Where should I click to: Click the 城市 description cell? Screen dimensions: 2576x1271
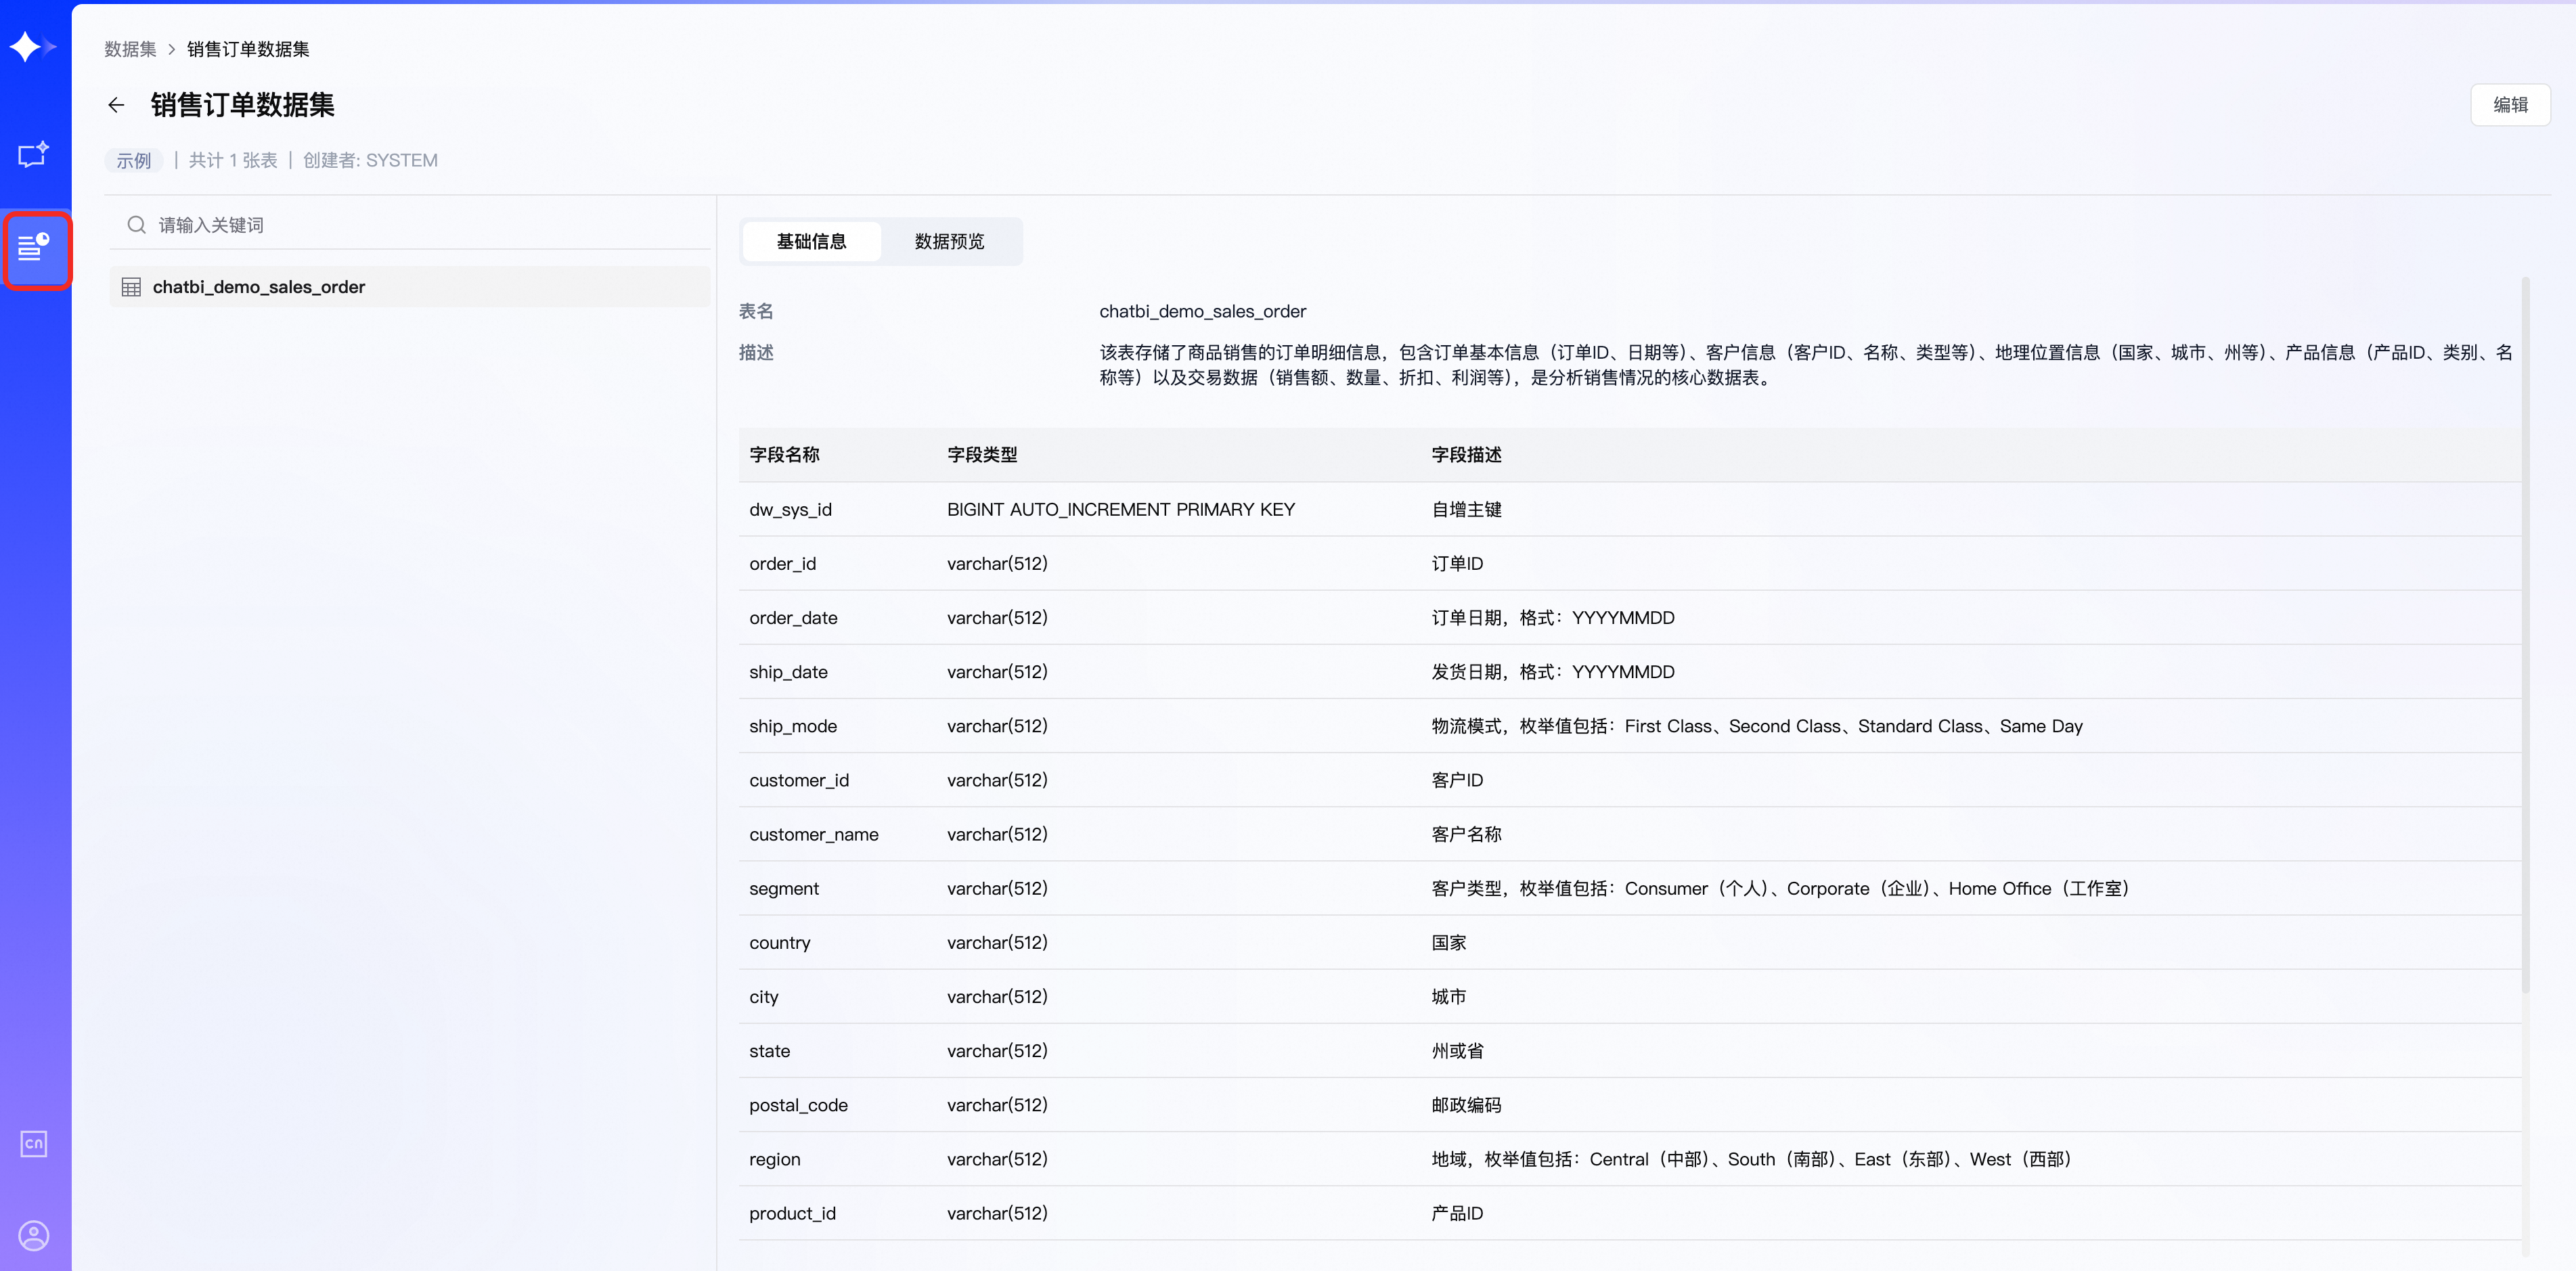(1449, 997)
